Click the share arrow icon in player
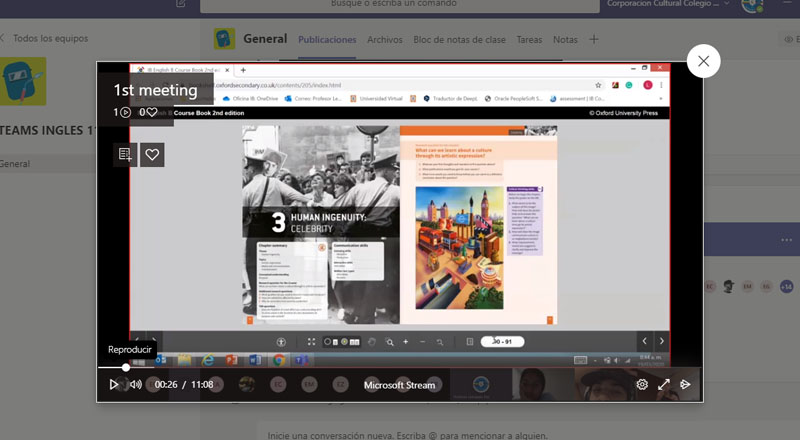The width and height of the screenshot is (800, 440). click(x=686, y=384)
